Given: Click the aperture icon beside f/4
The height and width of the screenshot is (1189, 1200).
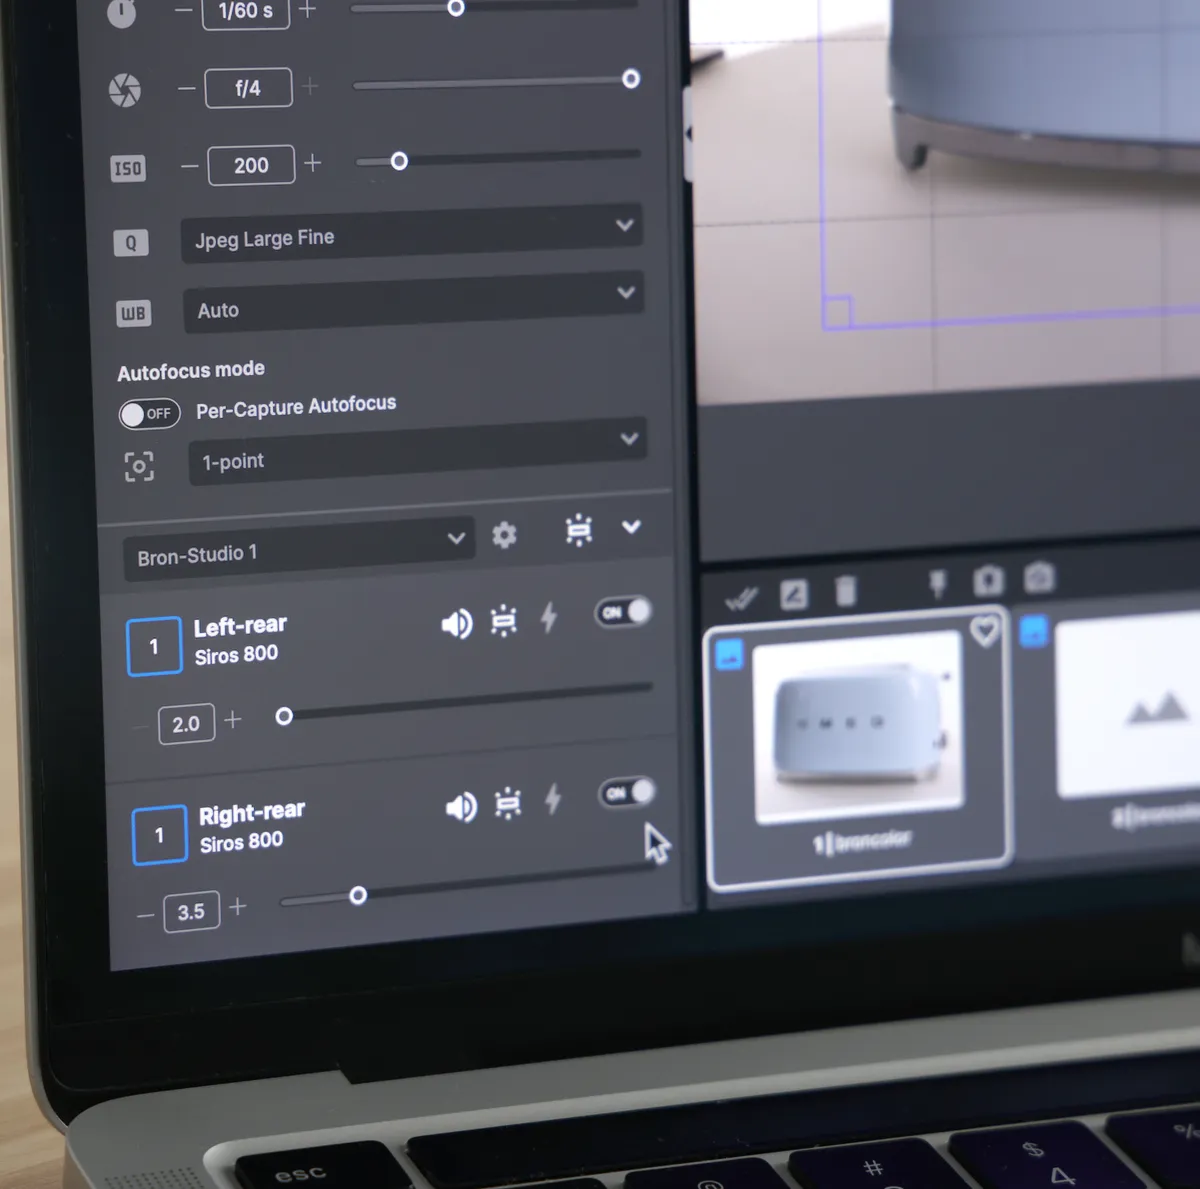Looking at the screenshot, I should coord(125,90).
